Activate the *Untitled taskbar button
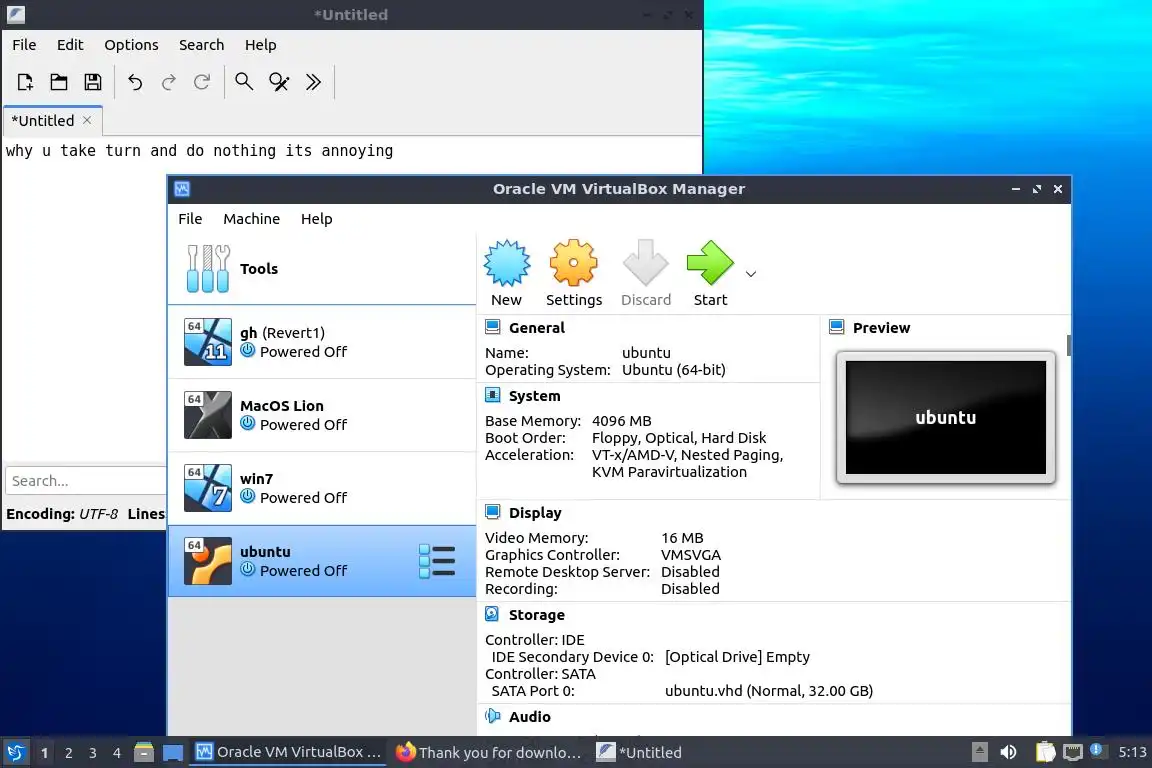Viewport: 1152px width, 768px height. (x=639, y=752)
